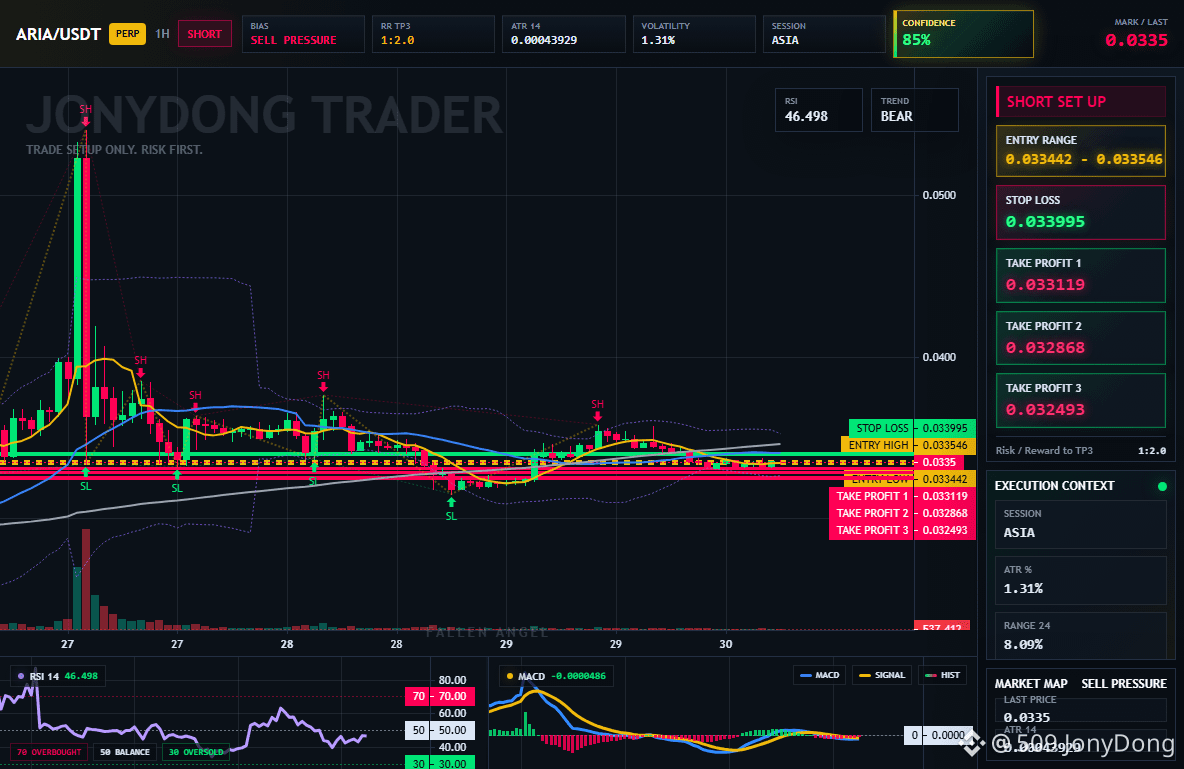Select the ATR 14 value card in header

tap(564, 34)
